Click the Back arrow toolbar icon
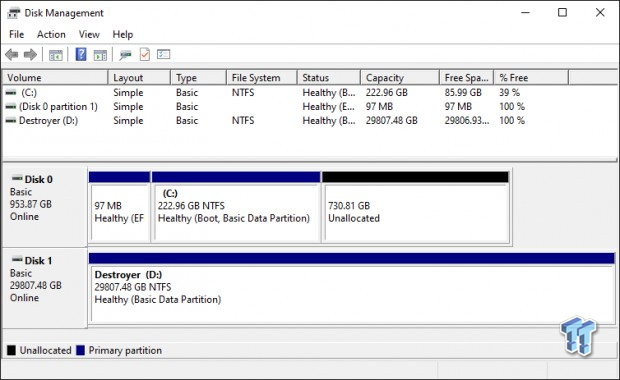 tap(12, 54)
